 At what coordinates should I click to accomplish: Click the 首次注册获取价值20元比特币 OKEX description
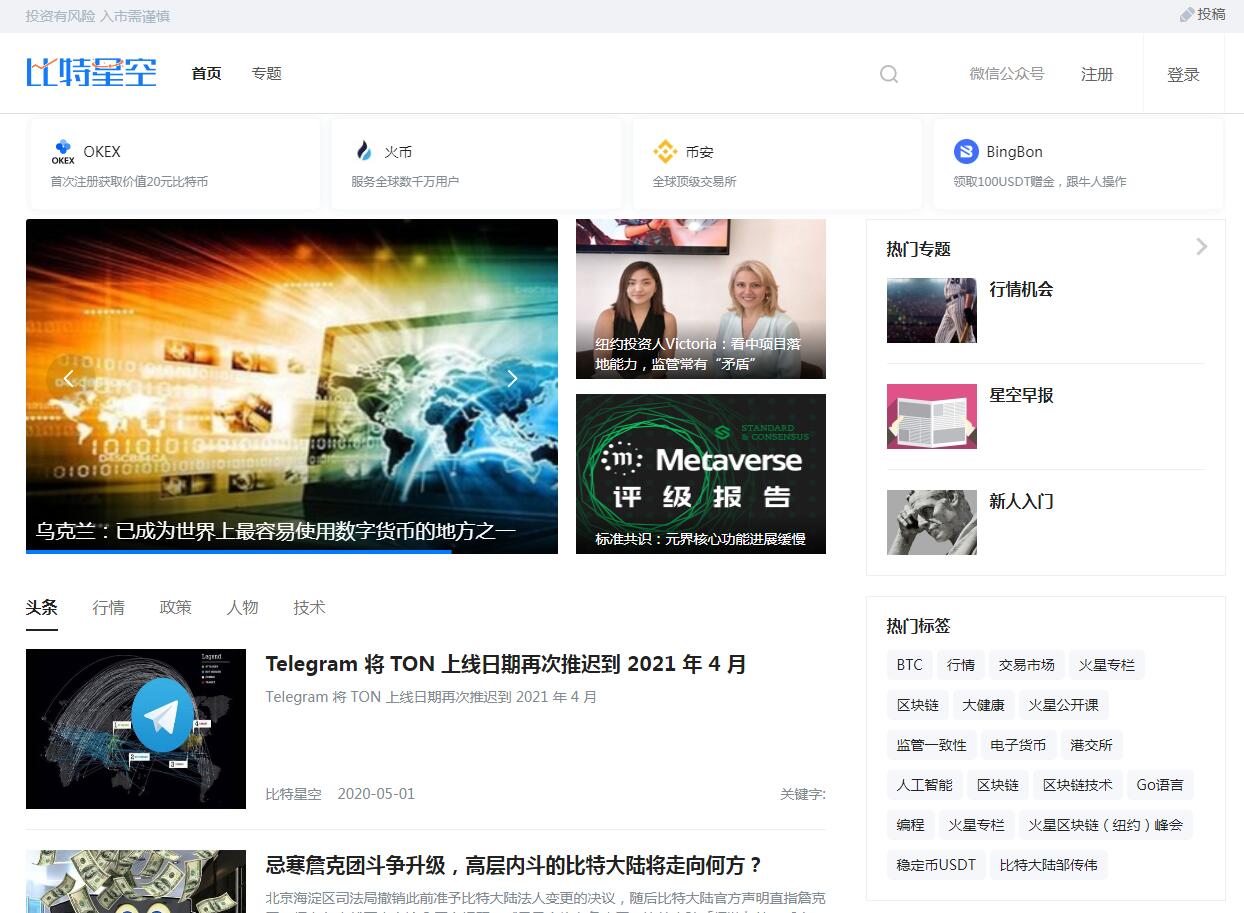129,182
